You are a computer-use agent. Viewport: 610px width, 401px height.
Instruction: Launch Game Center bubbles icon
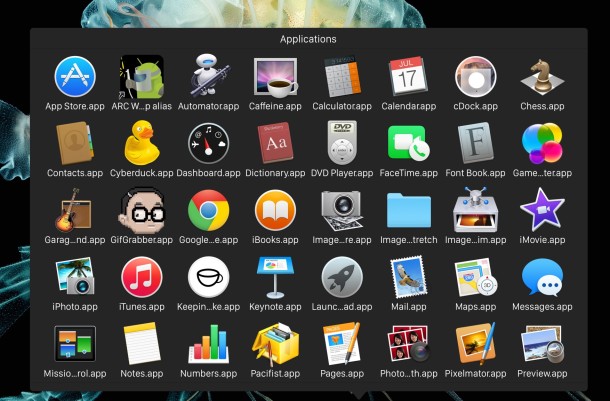pyautogui.click(x=542, y=144)
